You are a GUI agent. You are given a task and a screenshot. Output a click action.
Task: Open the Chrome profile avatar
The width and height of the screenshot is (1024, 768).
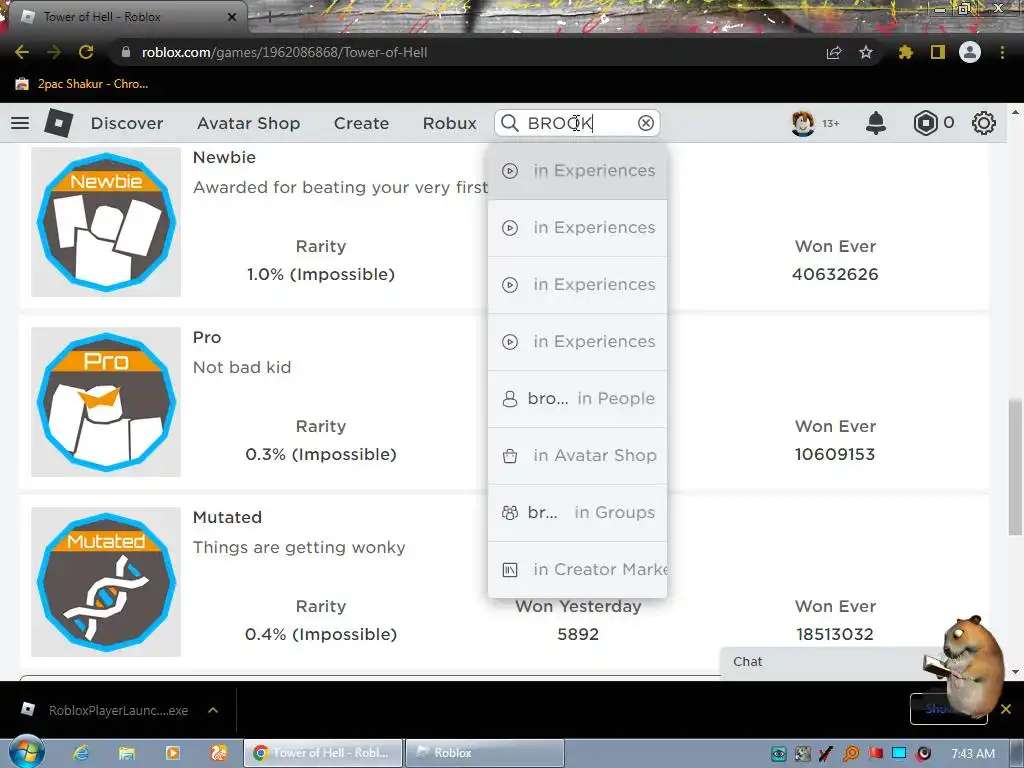970,52
